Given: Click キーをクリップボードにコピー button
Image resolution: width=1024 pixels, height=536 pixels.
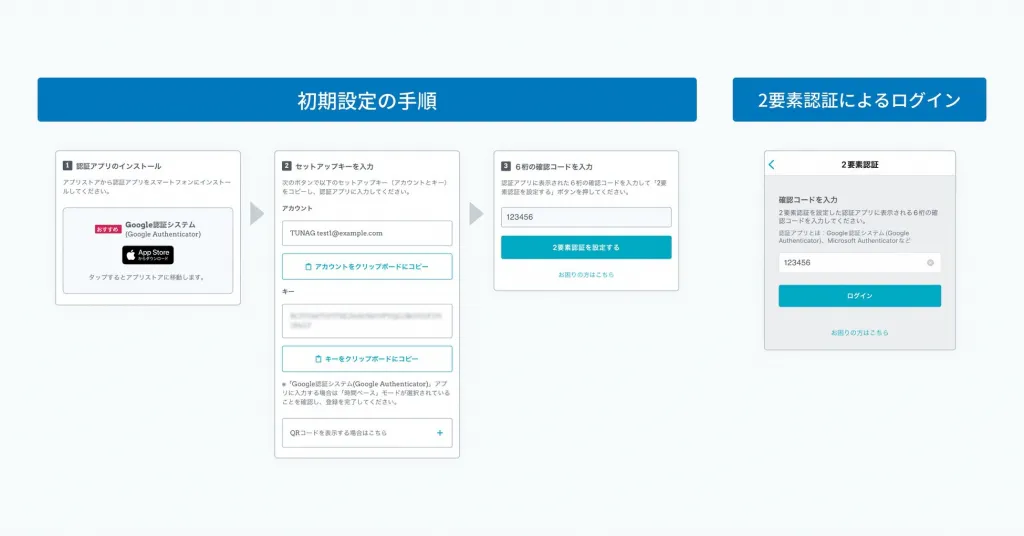Looking at the screenshot, I should point(367,359).
